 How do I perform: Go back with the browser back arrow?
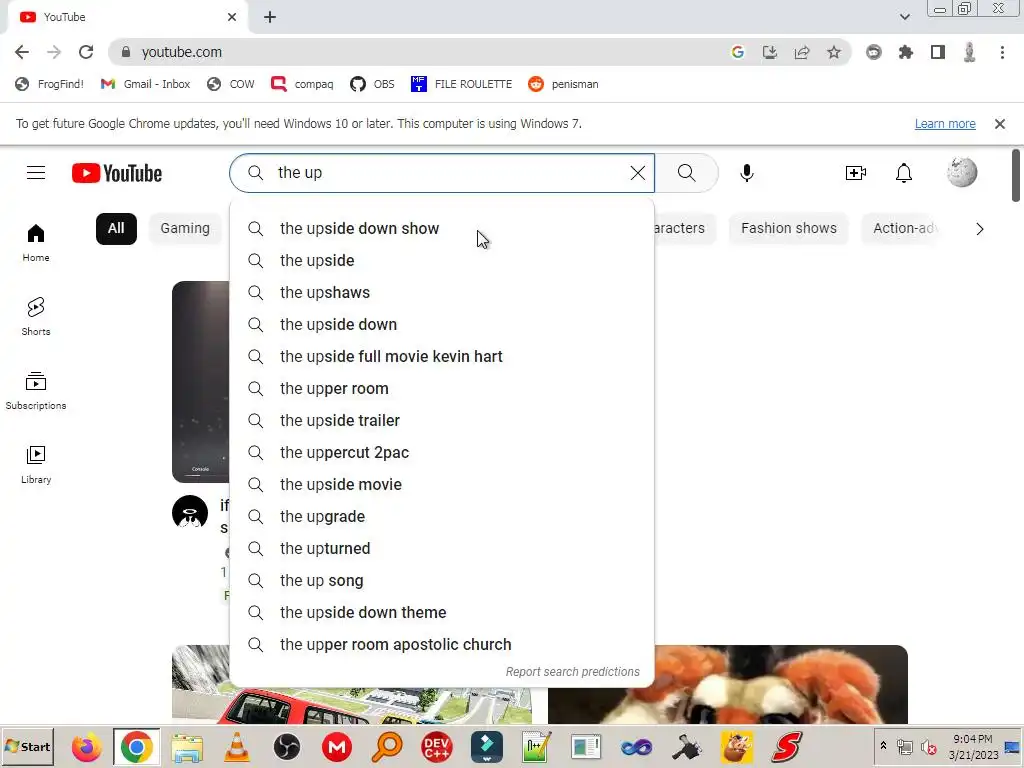point(22,52)
